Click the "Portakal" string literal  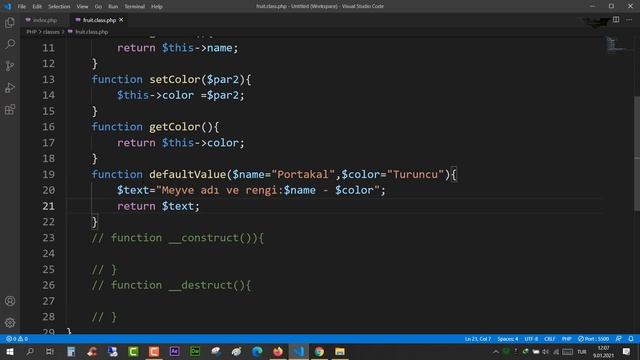pyautogui.click(x=303, y=174)
